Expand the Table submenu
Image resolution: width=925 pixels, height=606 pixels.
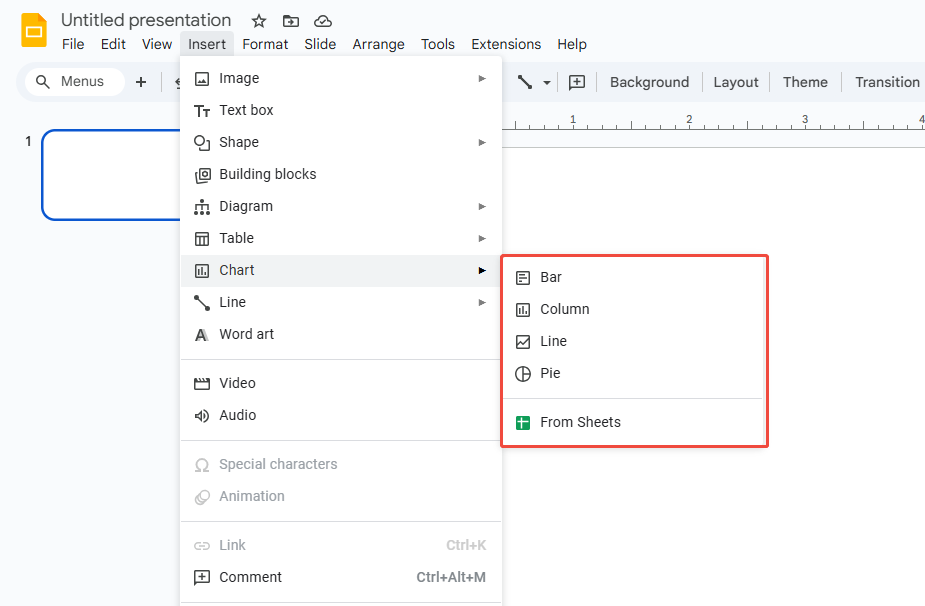click(237, 238)
